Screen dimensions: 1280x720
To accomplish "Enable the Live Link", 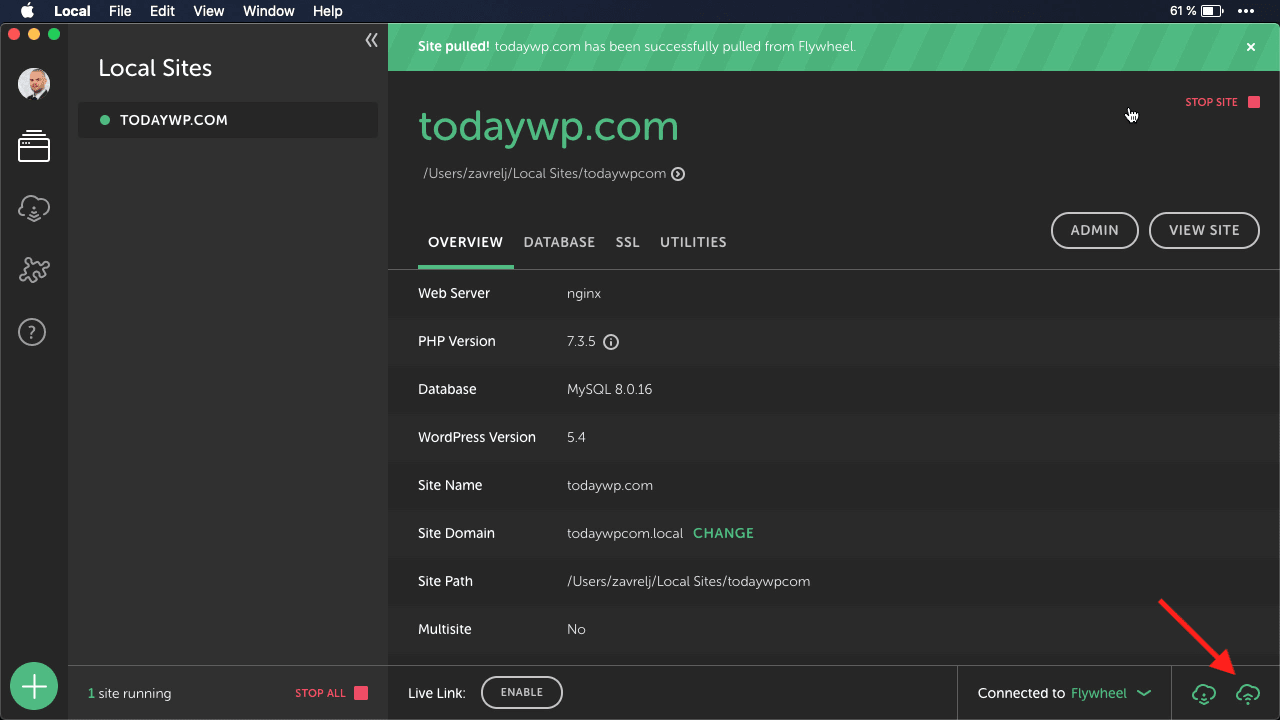I will tap(522, 692).
